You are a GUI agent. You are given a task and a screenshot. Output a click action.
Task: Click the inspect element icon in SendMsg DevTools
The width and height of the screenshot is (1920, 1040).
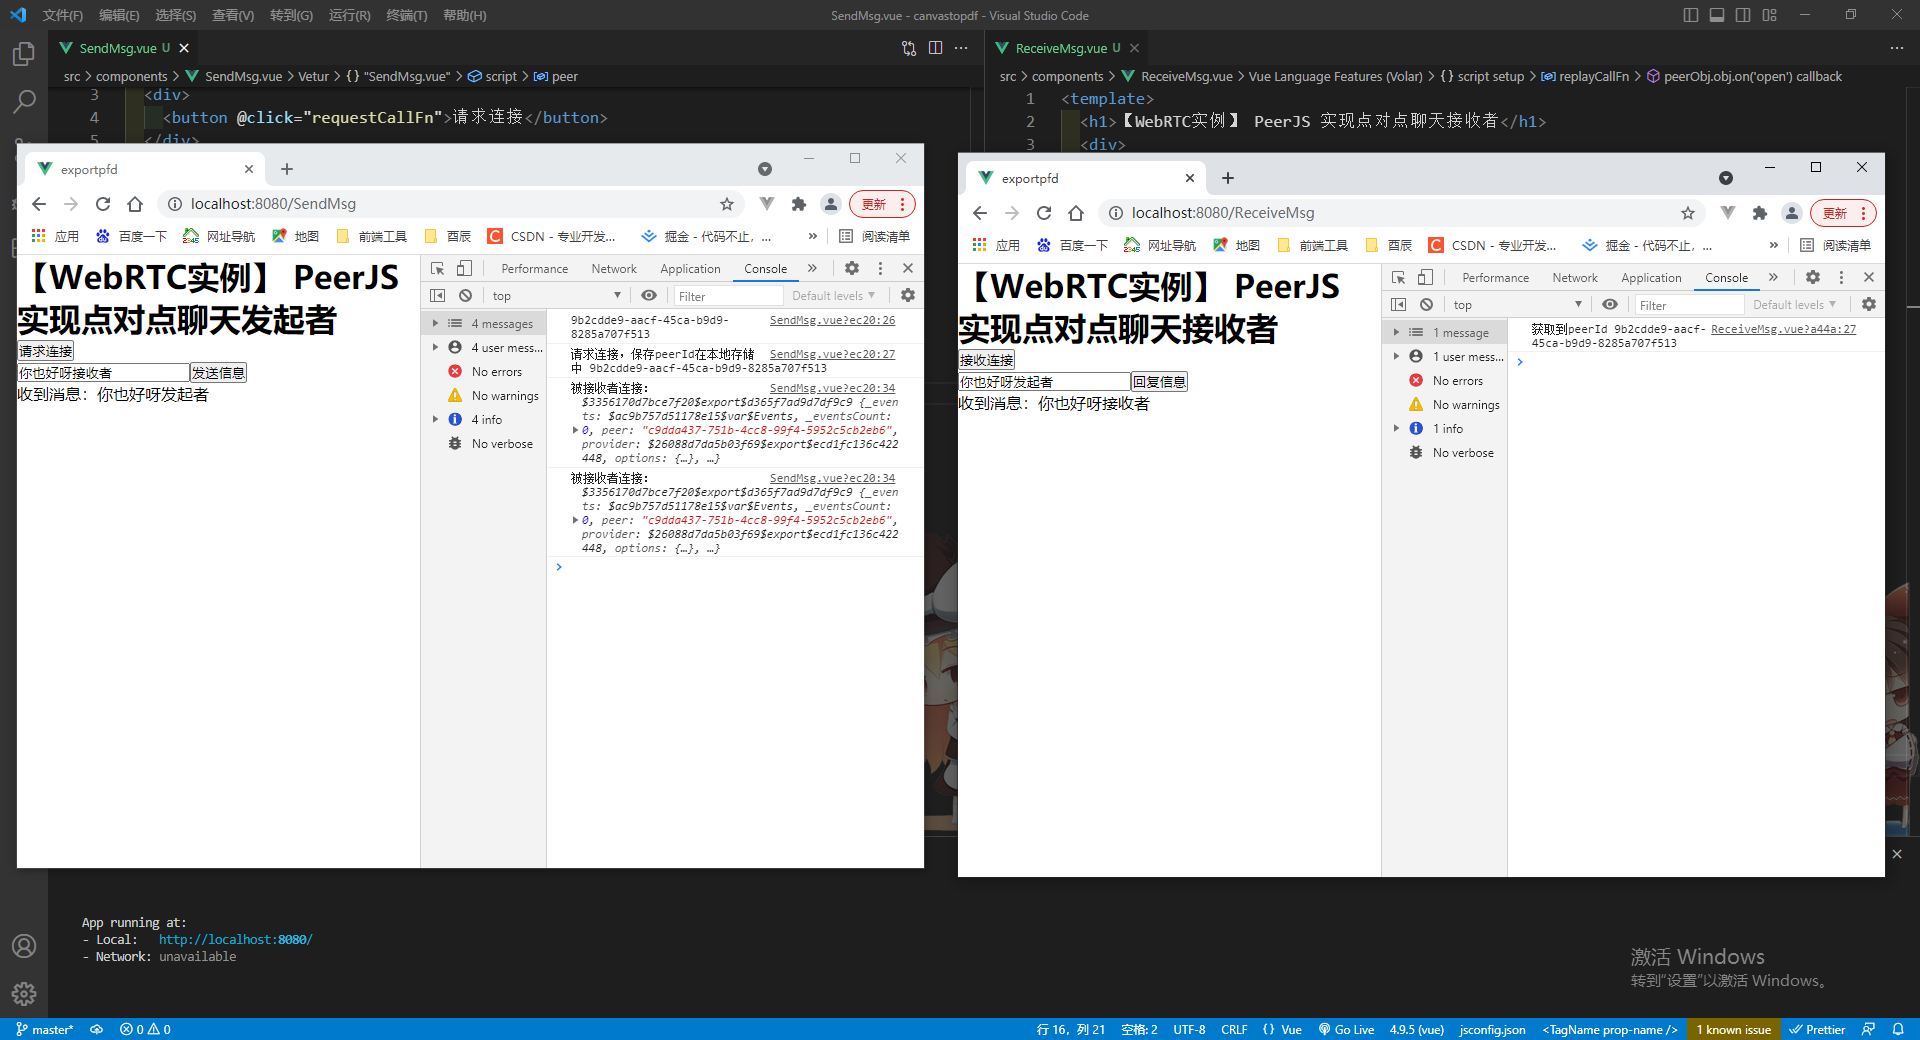pyautogui.click(x=437, y=268)
